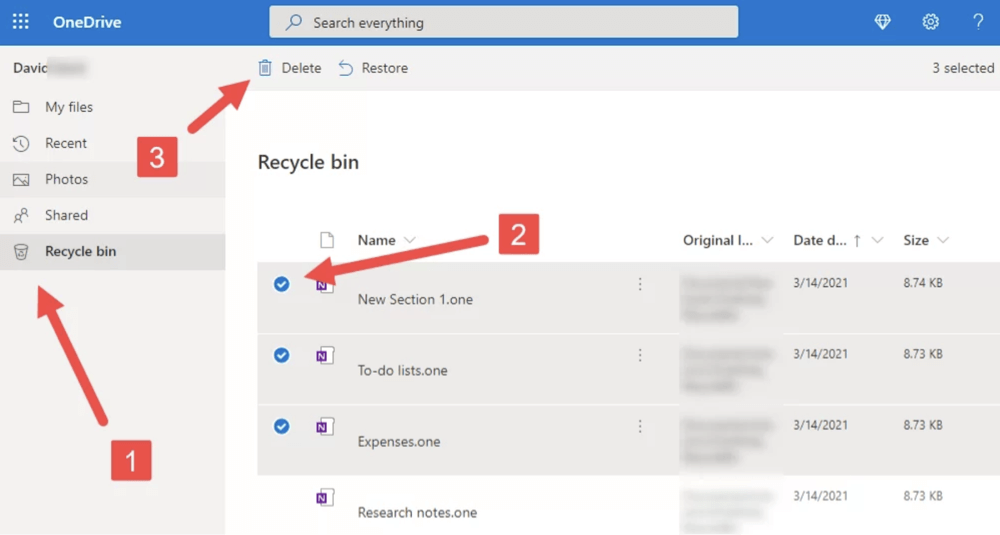Click the My files folder icon
1000x535 pixels.
click(20, 106)
